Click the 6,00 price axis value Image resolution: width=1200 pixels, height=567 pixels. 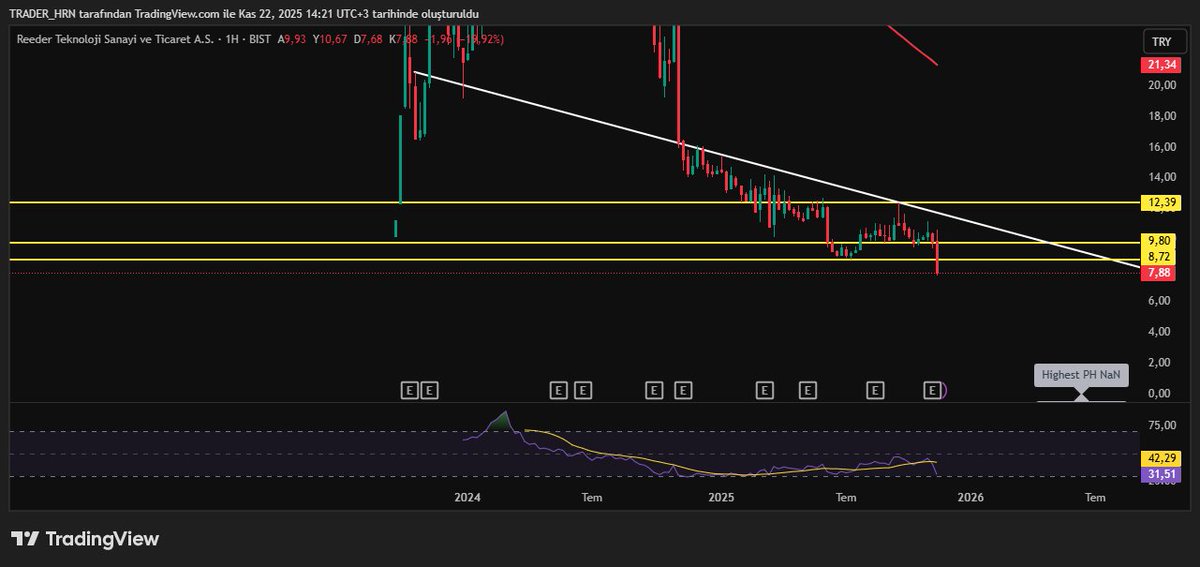pos(1161,301)
